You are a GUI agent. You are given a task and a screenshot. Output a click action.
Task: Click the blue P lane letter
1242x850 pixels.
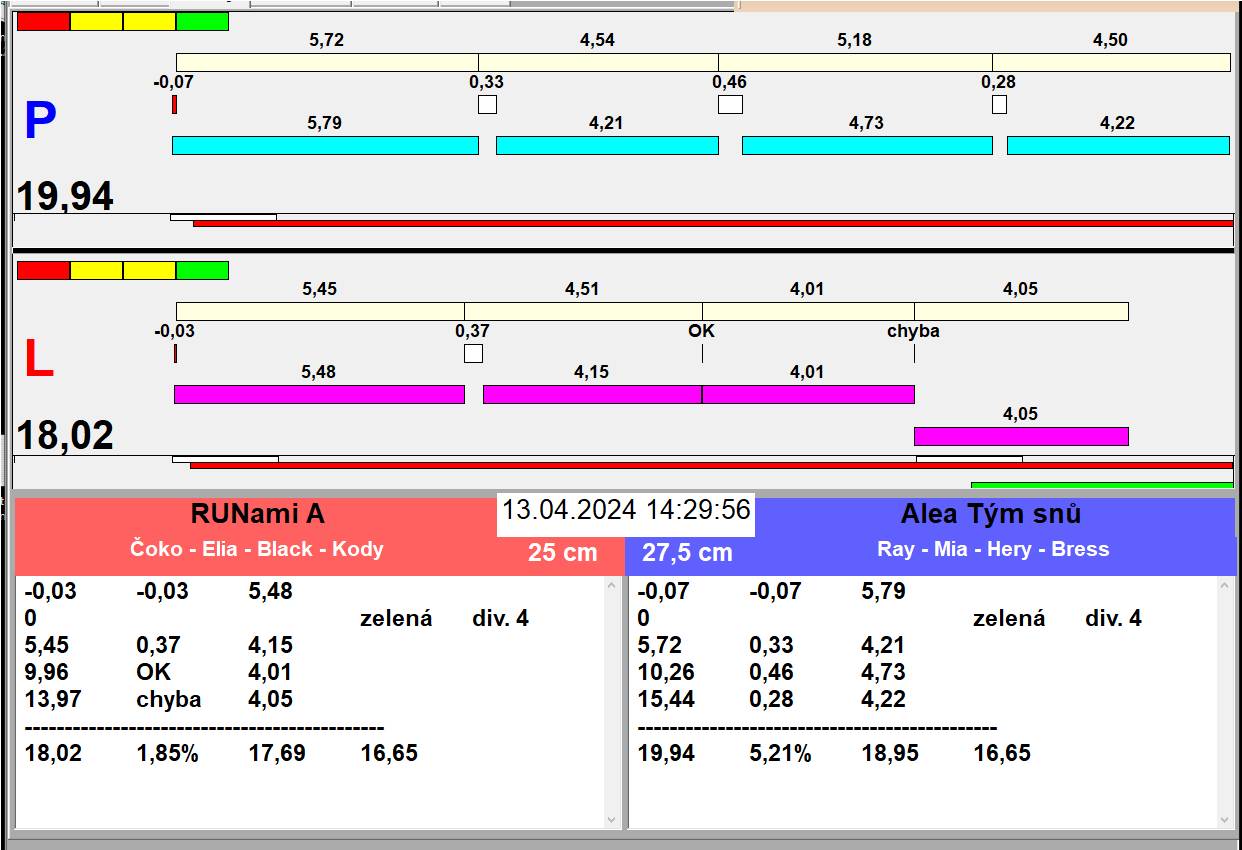(40, 122)
